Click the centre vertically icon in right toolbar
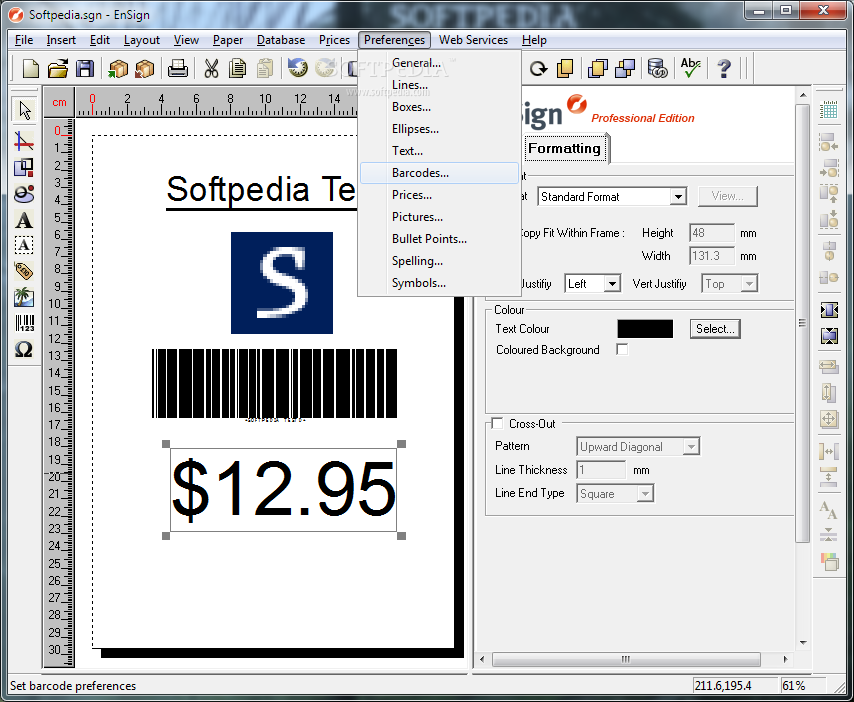 pyautogui.click(x=829, y=336)
